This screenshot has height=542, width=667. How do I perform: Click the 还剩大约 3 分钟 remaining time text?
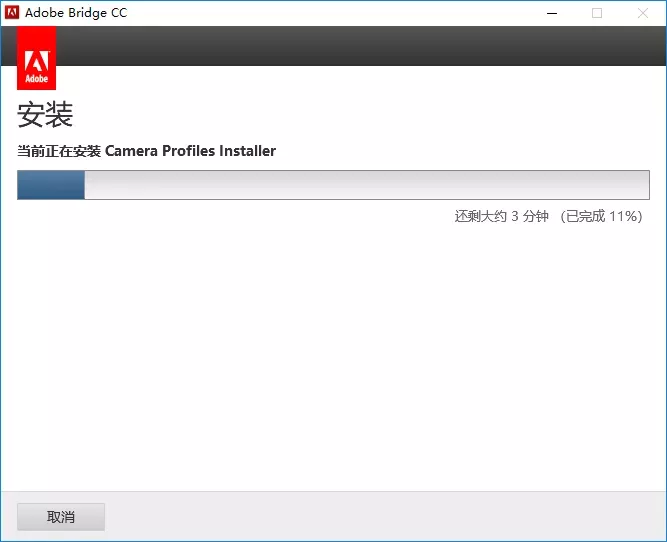[502, 216]
